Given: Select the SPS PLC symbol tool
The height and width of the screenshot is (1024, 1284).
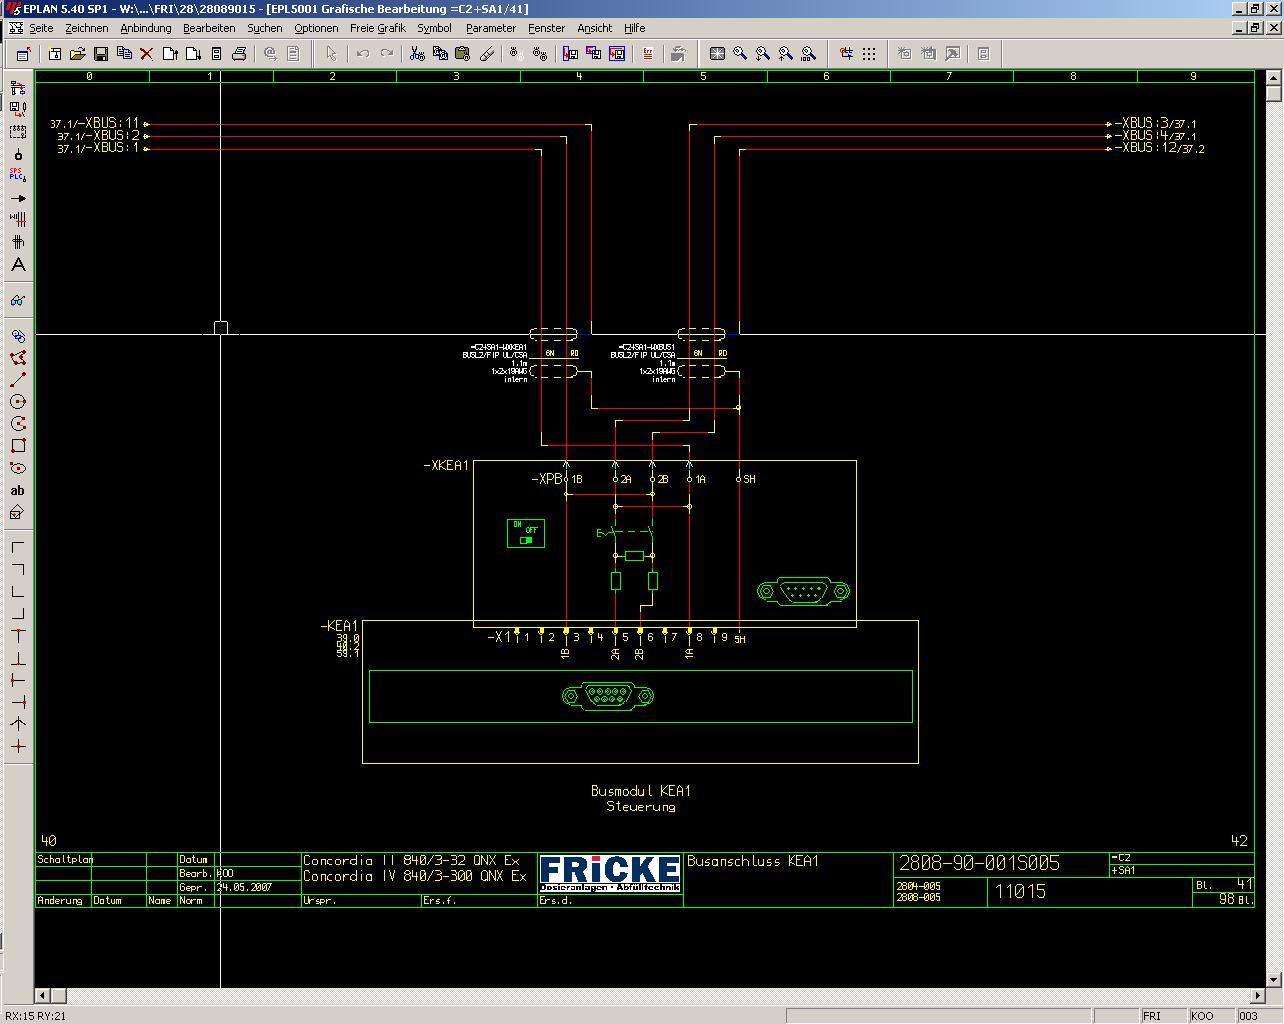Looking at the screenshot, I should (x=17, y=174).
